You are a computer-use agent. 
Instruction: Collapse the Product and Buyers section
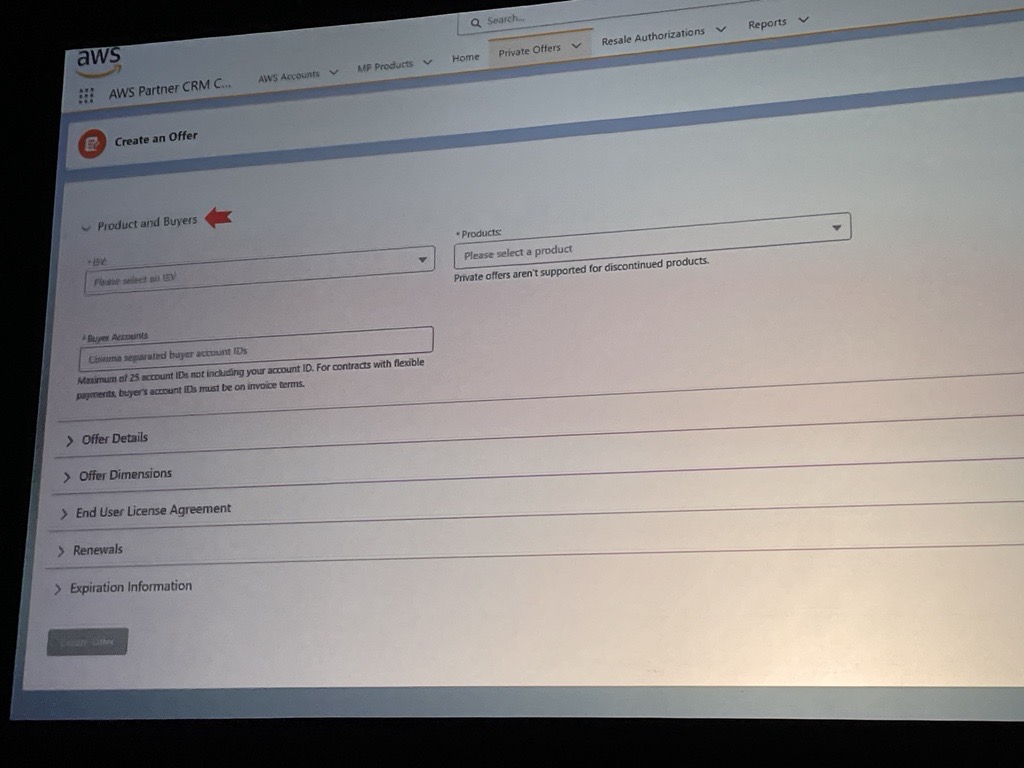(86, 227)
